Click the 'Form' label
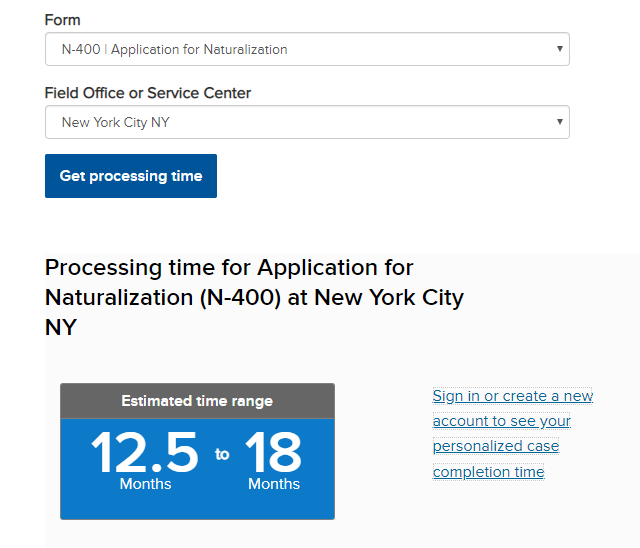 pos(62,20)
